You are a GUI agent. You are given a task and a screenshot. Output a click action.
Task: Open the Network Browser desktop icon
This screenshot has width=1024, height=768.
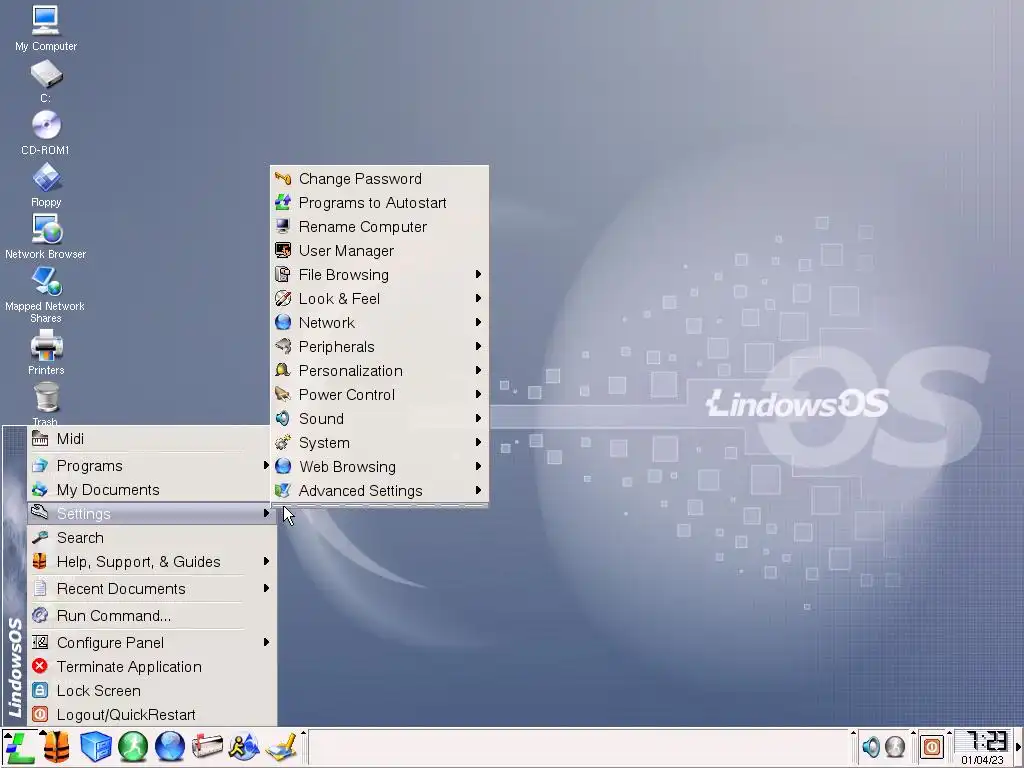46,237
